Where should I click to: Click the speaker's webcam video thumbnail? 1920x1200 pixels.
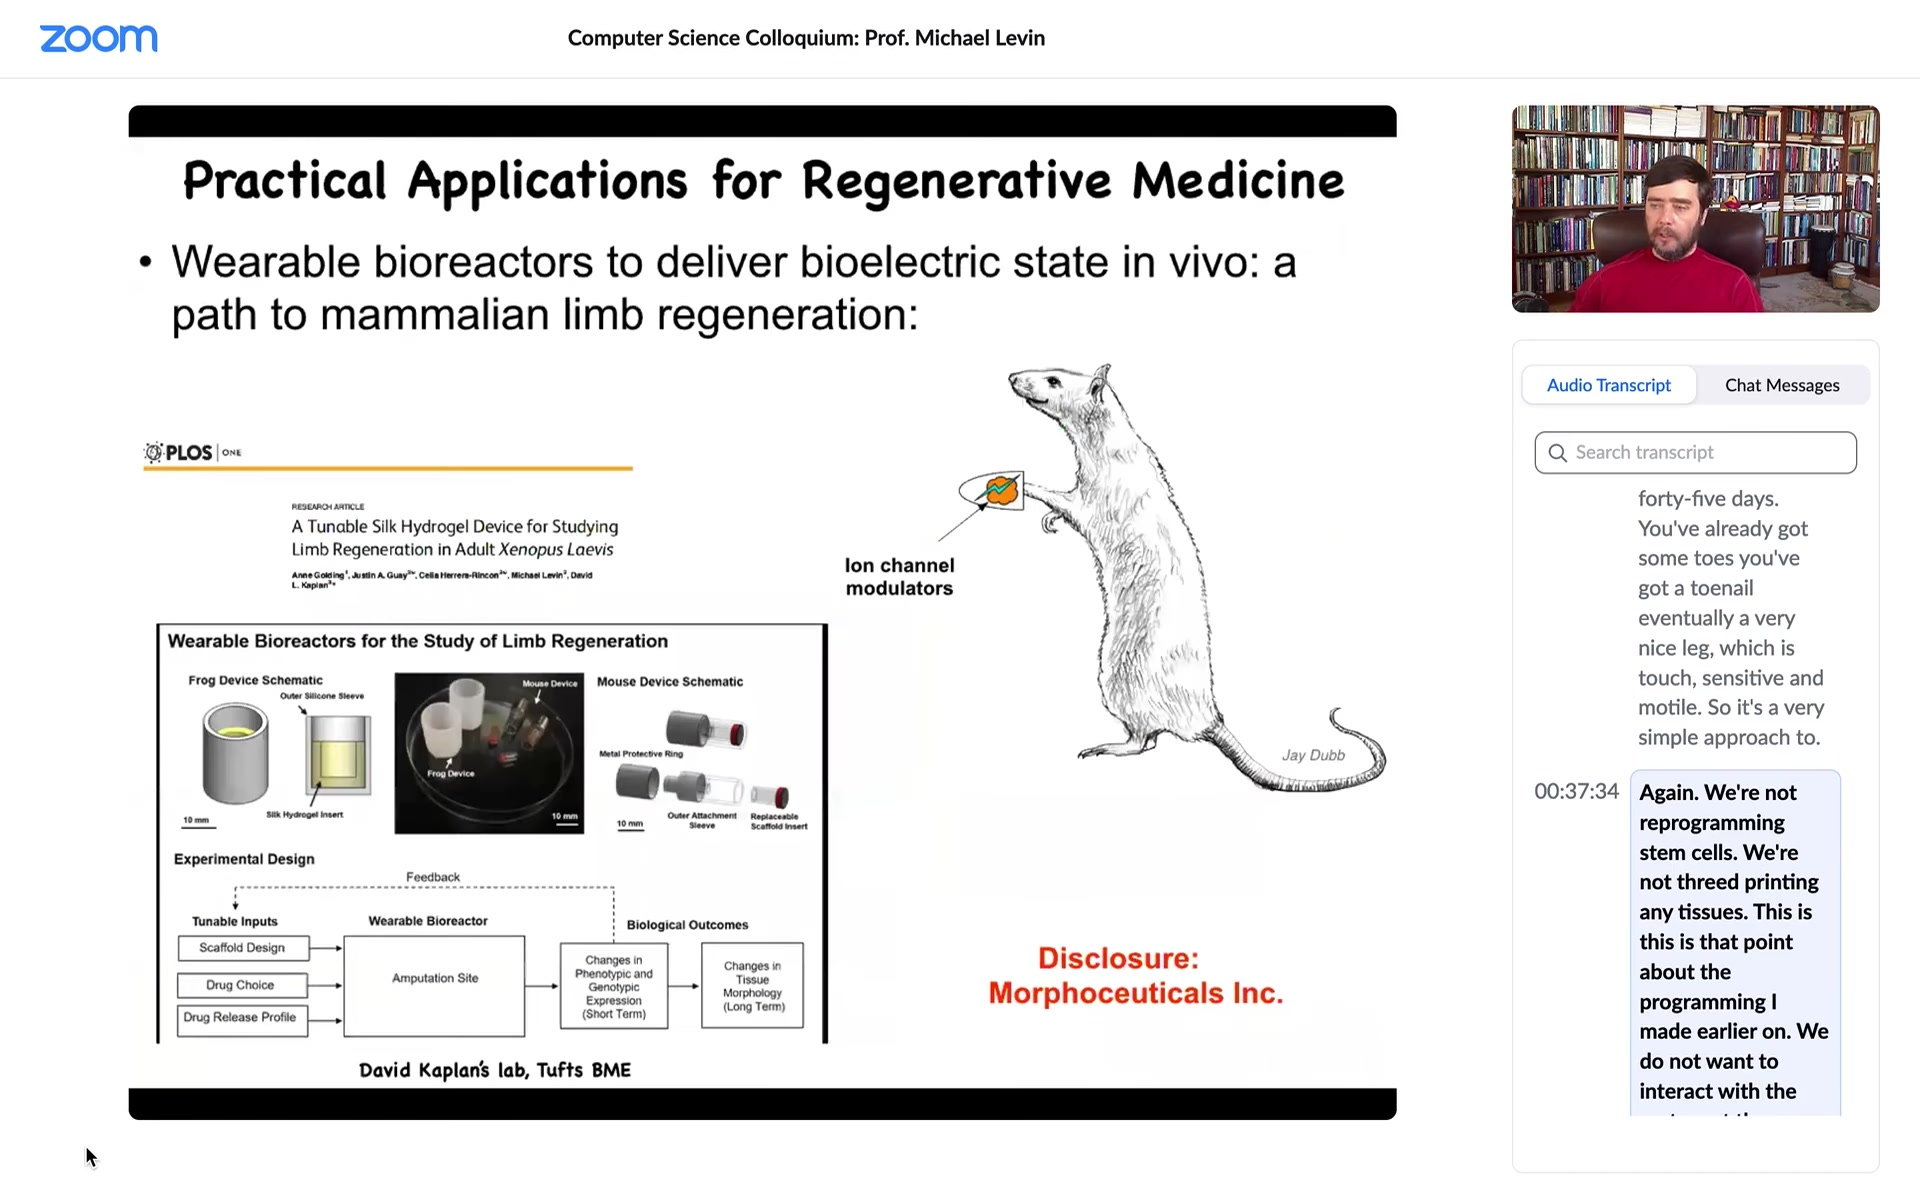[1695, 209]
